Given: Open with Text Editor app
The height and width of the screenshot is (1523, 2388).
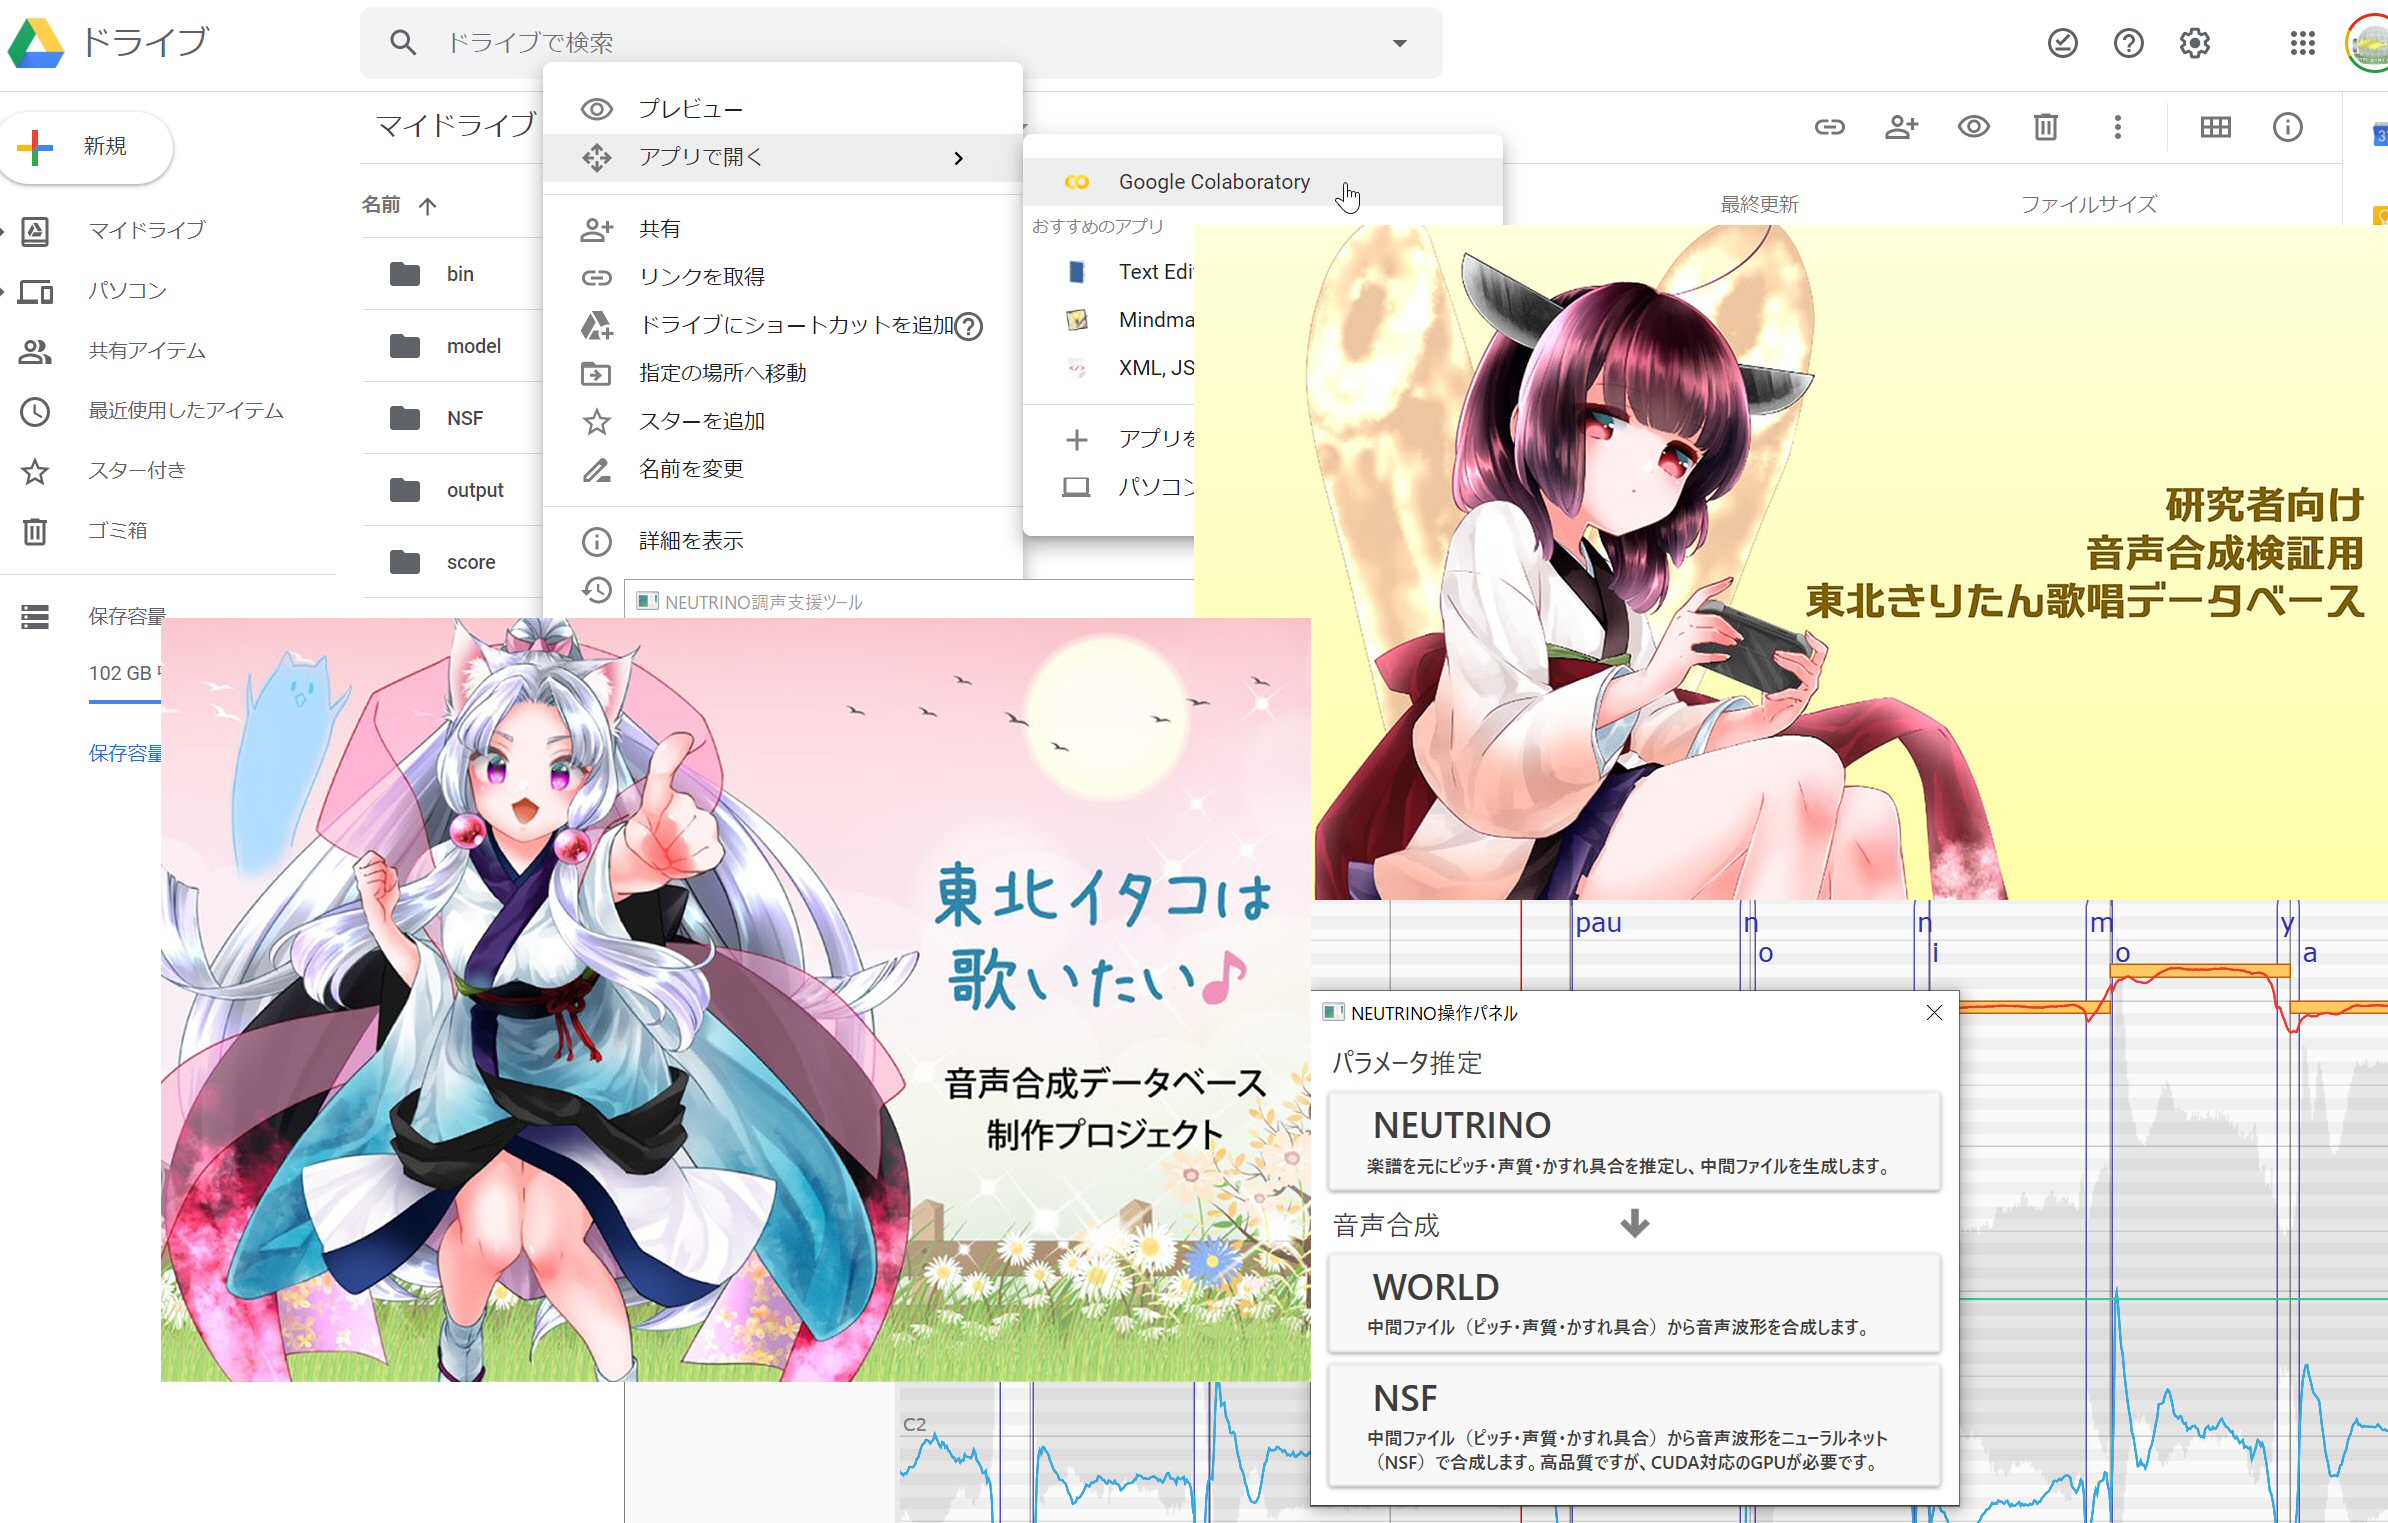Looking at the screenshot, I should (1109, 272).
